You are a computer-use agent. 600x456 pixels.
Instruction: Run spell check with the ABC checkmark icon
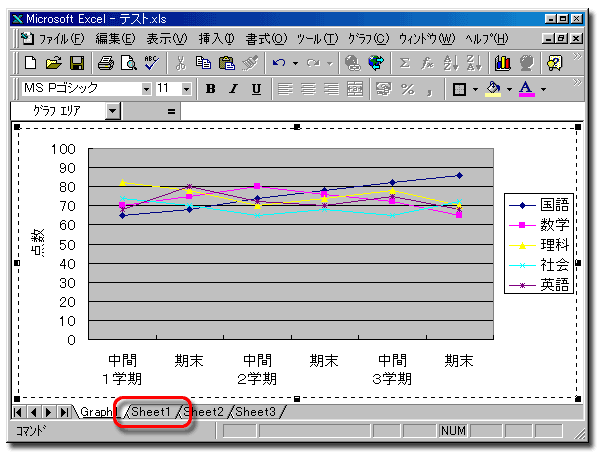pos(152,63)
